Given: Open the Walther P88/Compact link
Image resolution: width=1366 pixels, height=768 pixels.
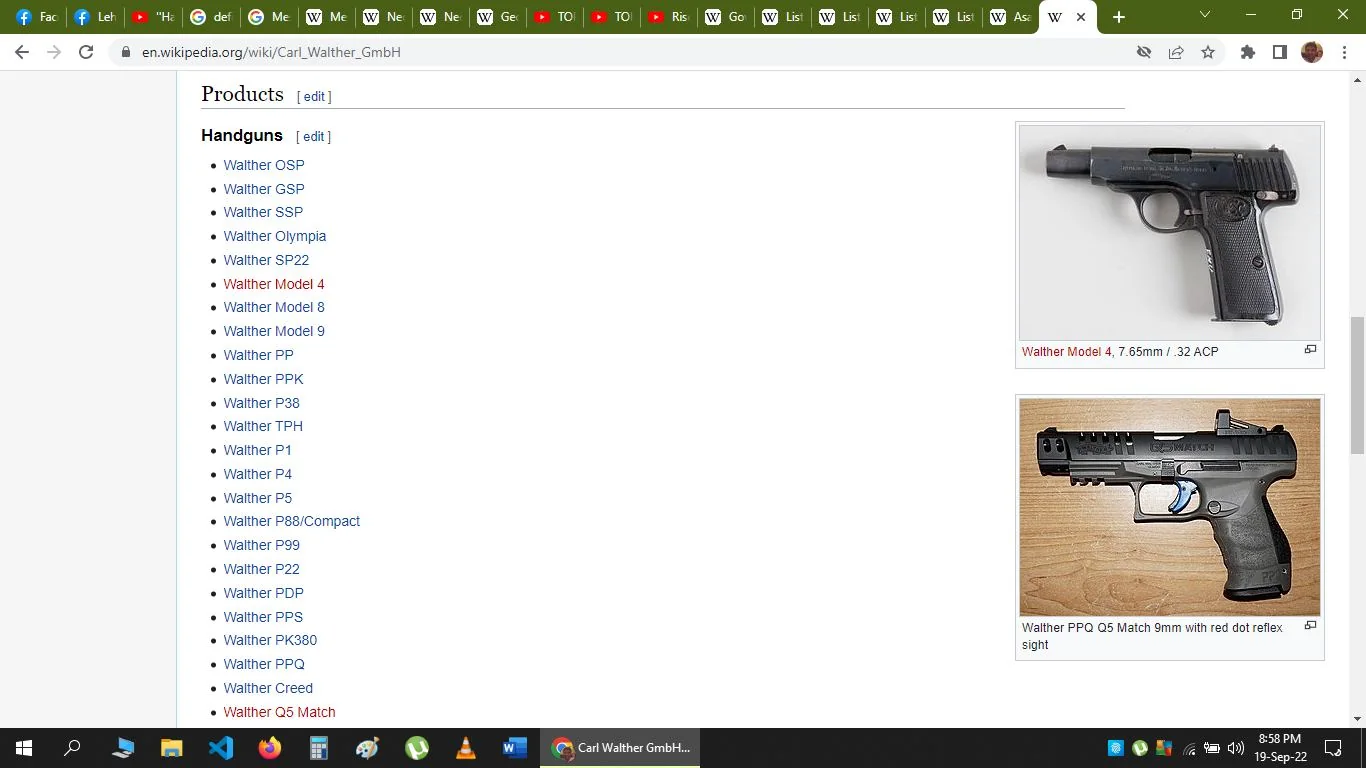Looking at the screenshot, I should point(292,521).
